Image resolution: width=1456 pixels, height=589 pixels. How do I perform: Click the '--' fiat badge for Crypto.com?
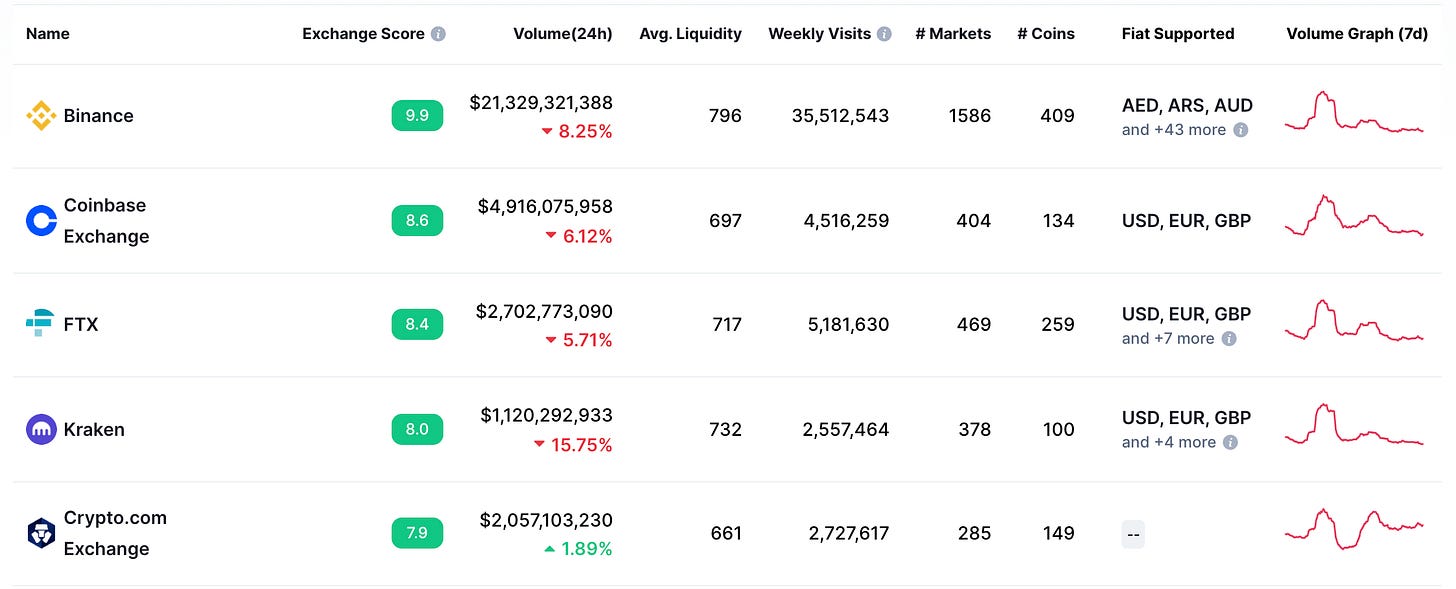1133,534
